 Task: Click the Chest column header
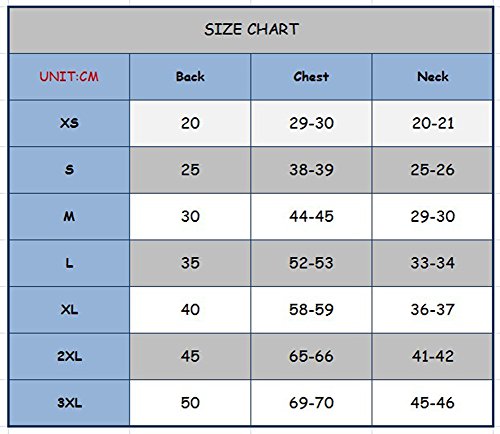click(x=311, y=77)
